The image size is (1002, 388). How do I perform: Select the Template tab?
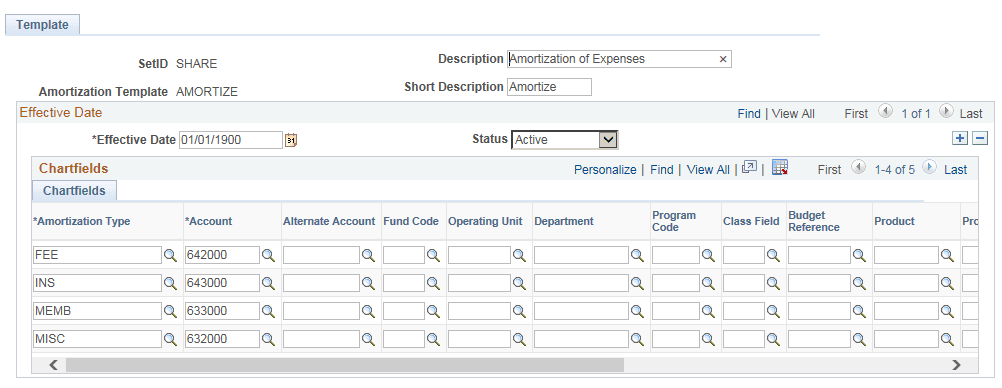tap(42, 25)
